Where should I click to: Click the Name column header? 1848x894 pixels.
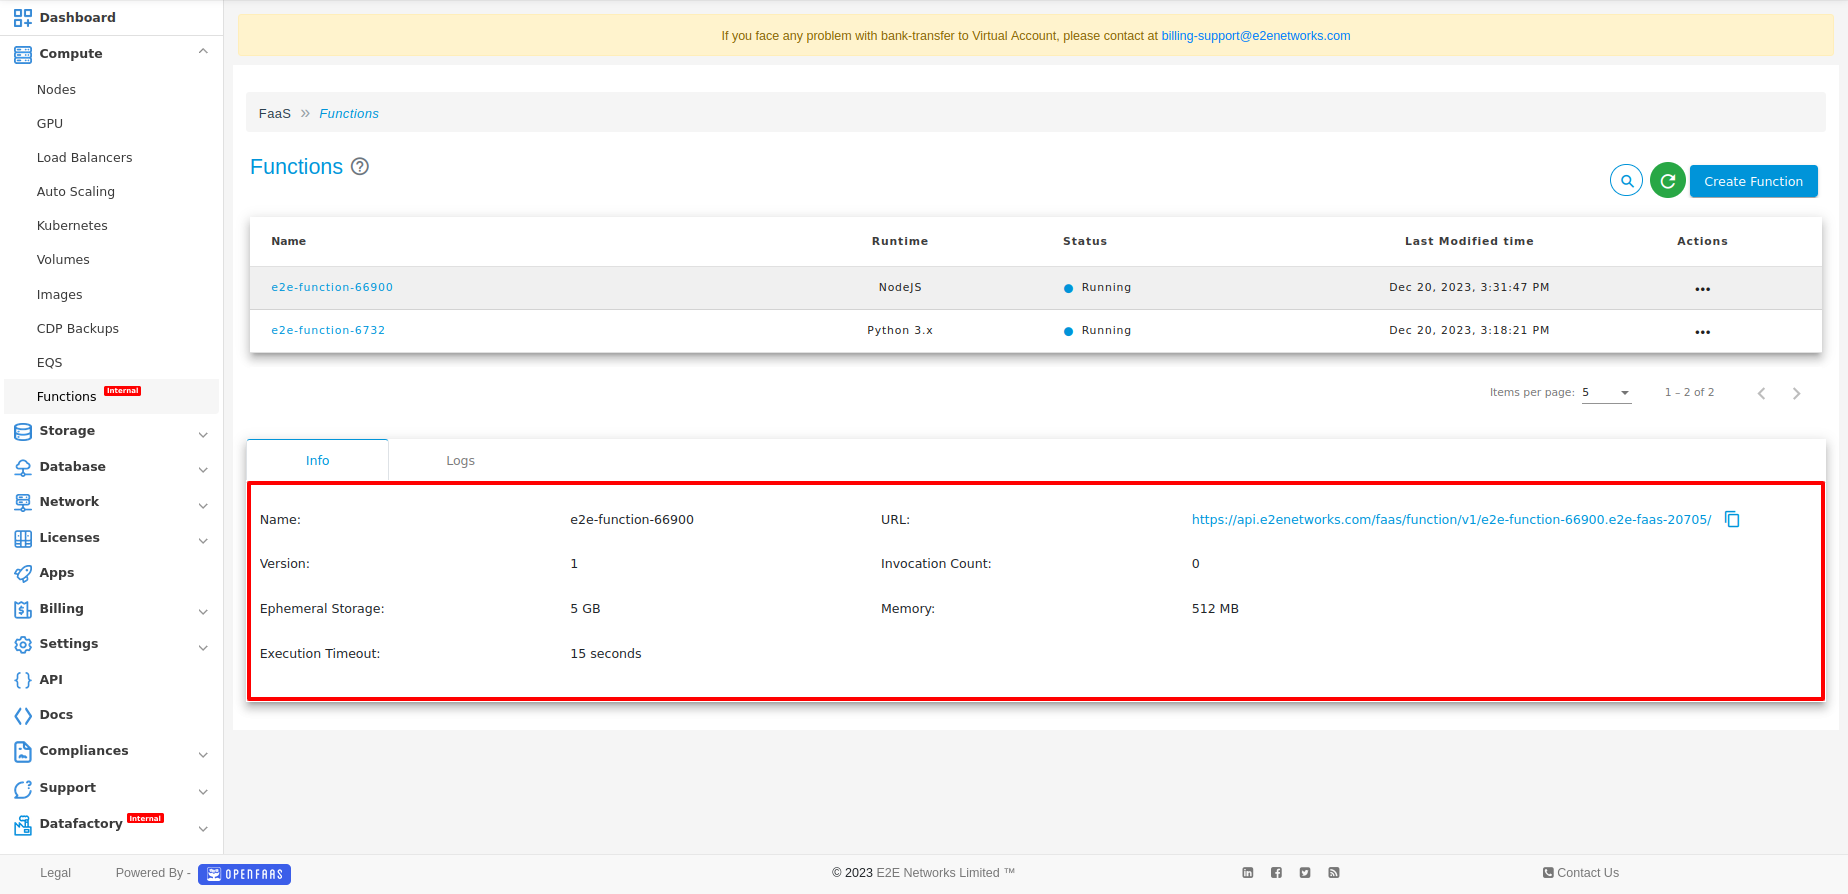tap(289, 242)
